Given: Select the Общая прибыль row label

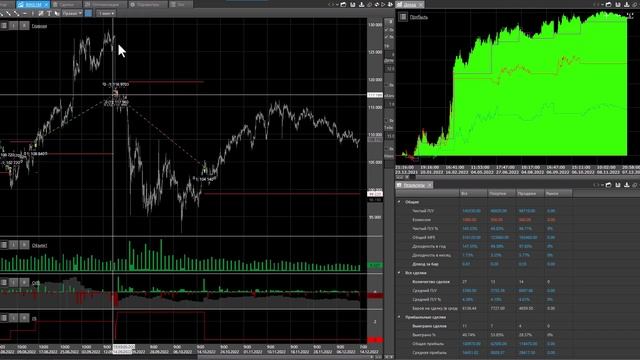Looking at the screenshot, I should [x=428, y=344].
